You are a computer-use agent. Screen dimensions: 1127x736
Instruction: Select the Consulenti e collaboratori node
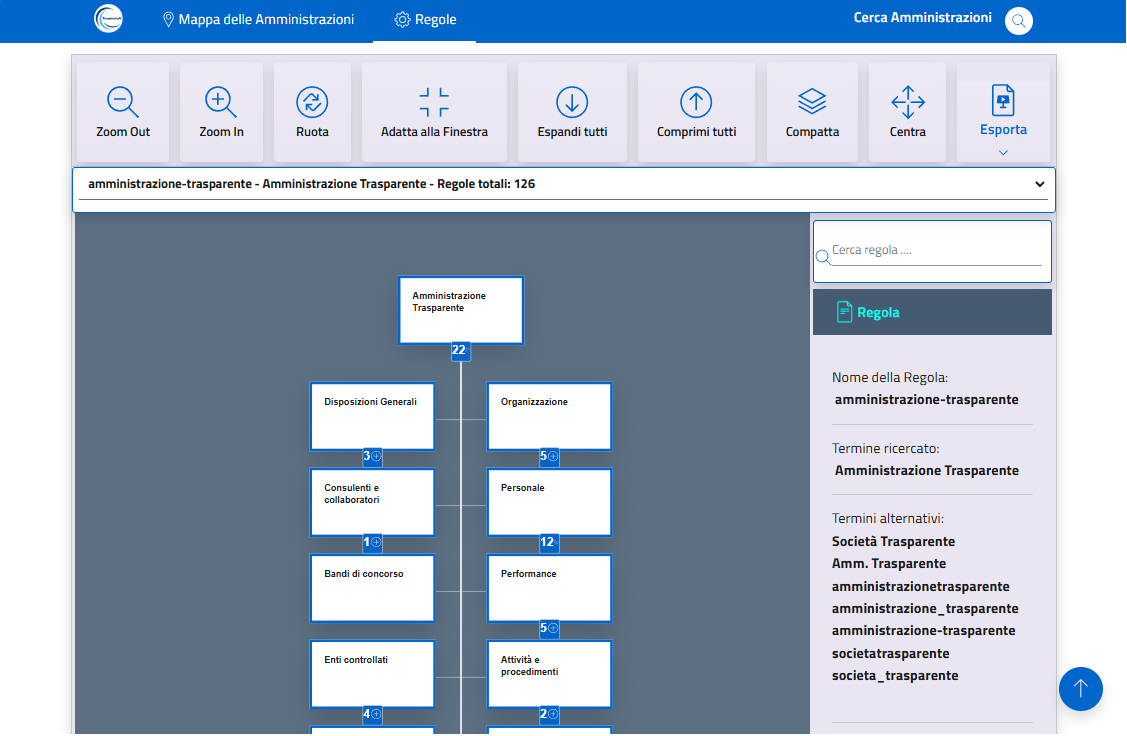(372, 502)
